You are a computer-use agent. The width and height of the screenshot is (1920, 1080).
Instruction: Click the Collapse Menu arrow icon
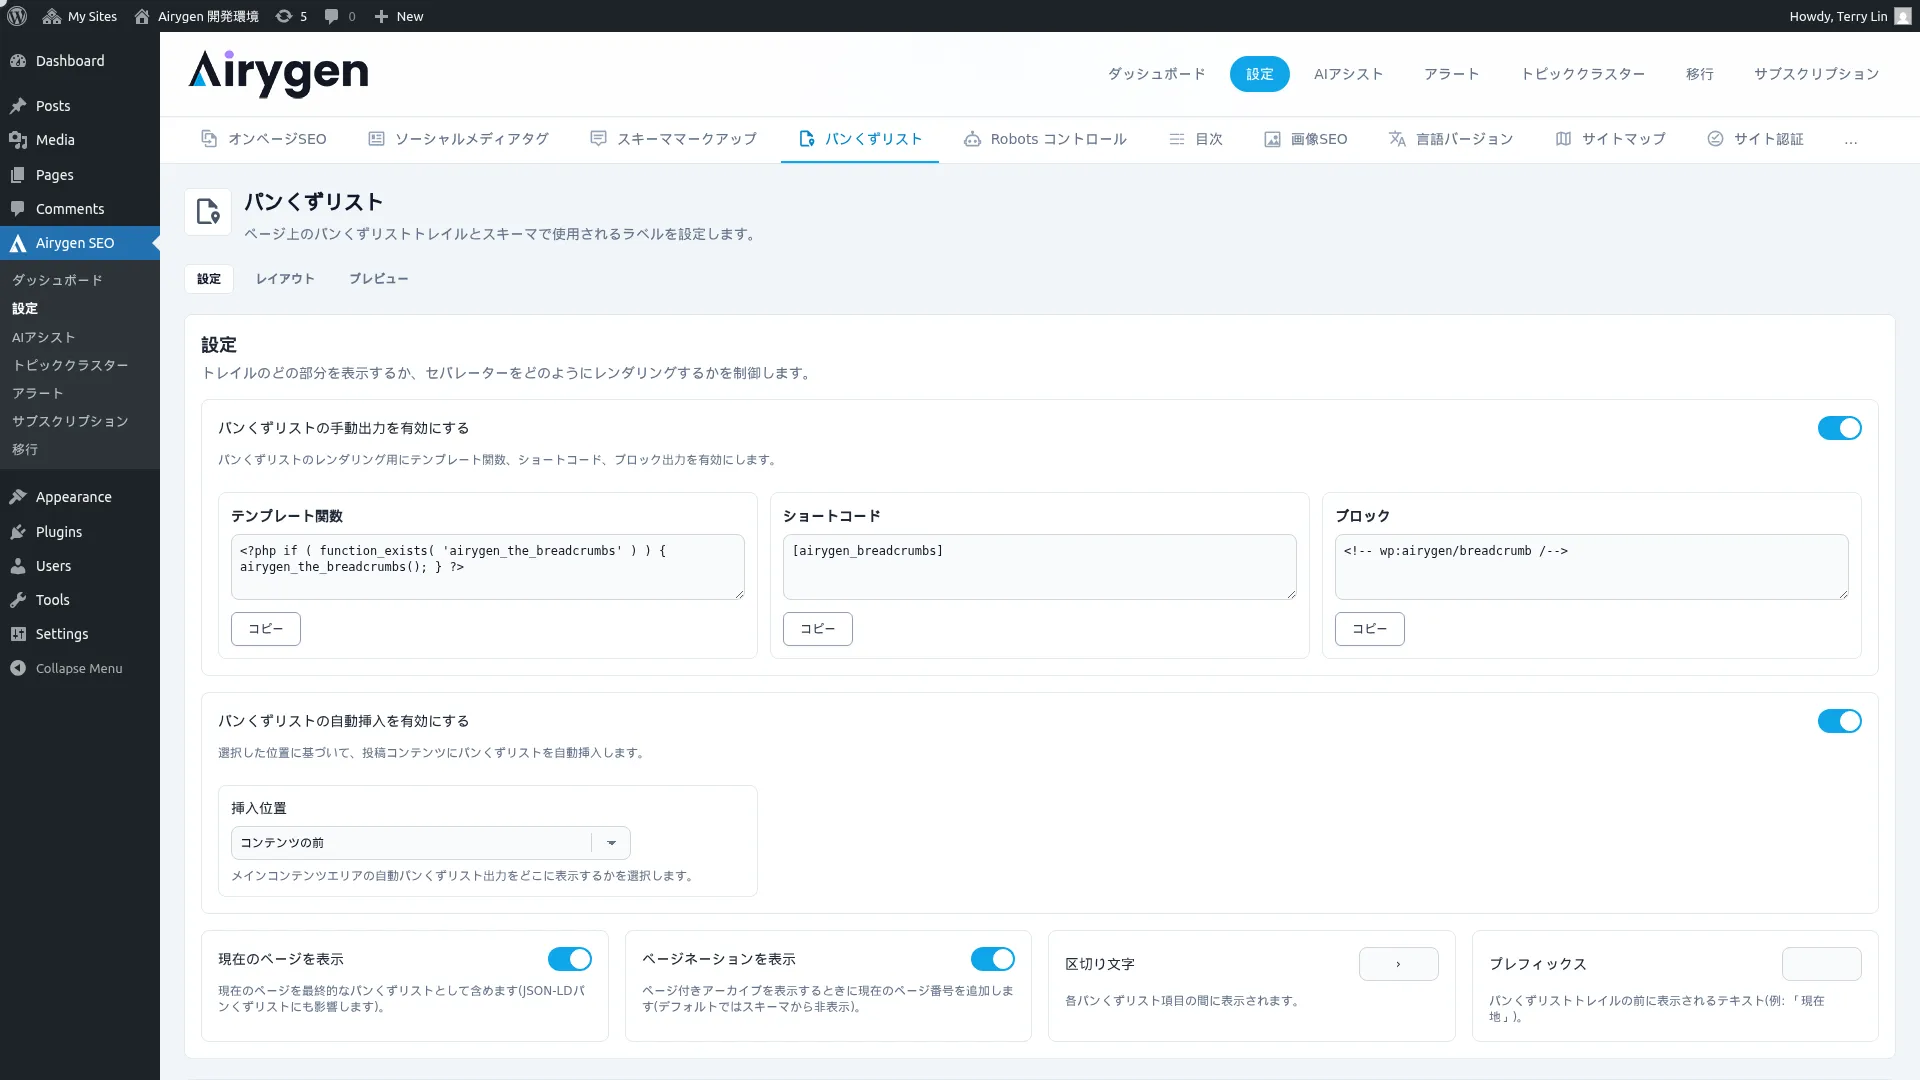(x=18, y=668)
